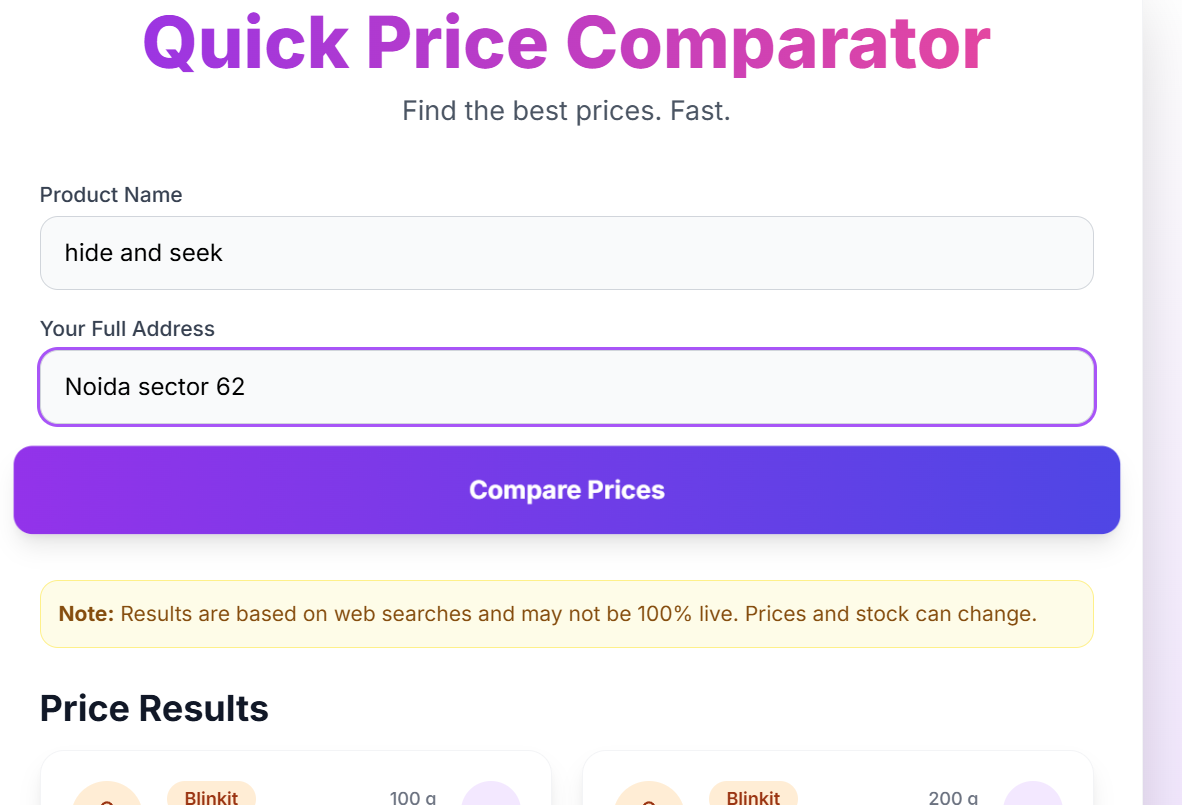Click the orange circular product icon on left card
The image size is (1182, 805).
pos(107,800)
